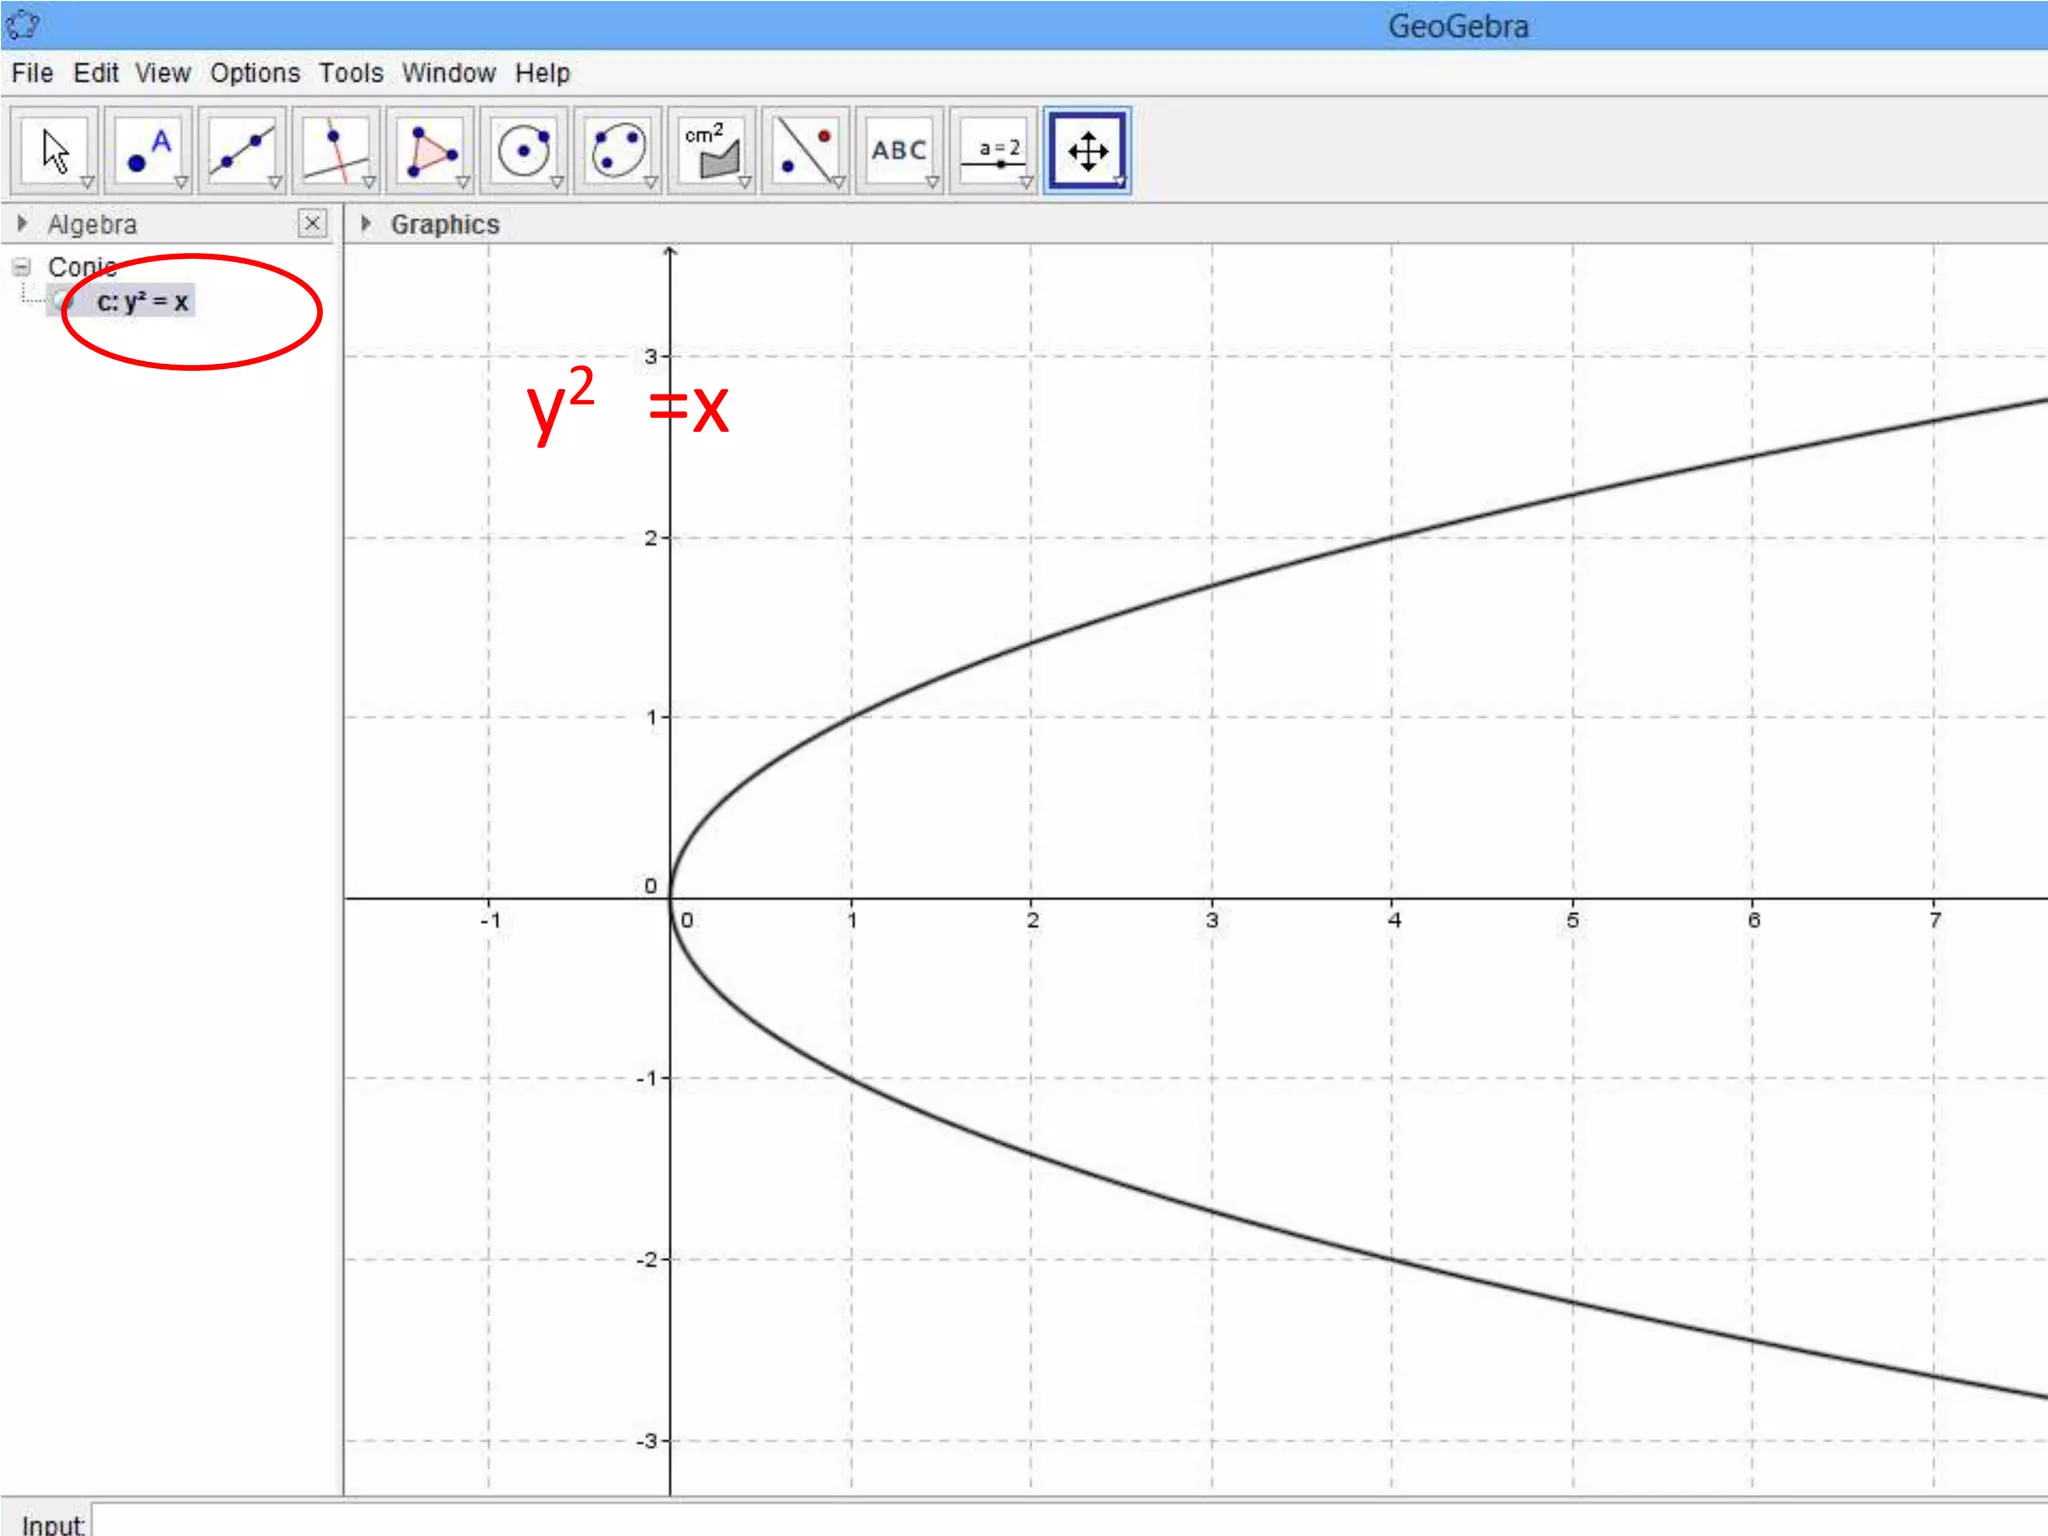This screenshot has height=1536, width=2048.
Task: Pick the Polygon tool
Action: tap(431, 151)
